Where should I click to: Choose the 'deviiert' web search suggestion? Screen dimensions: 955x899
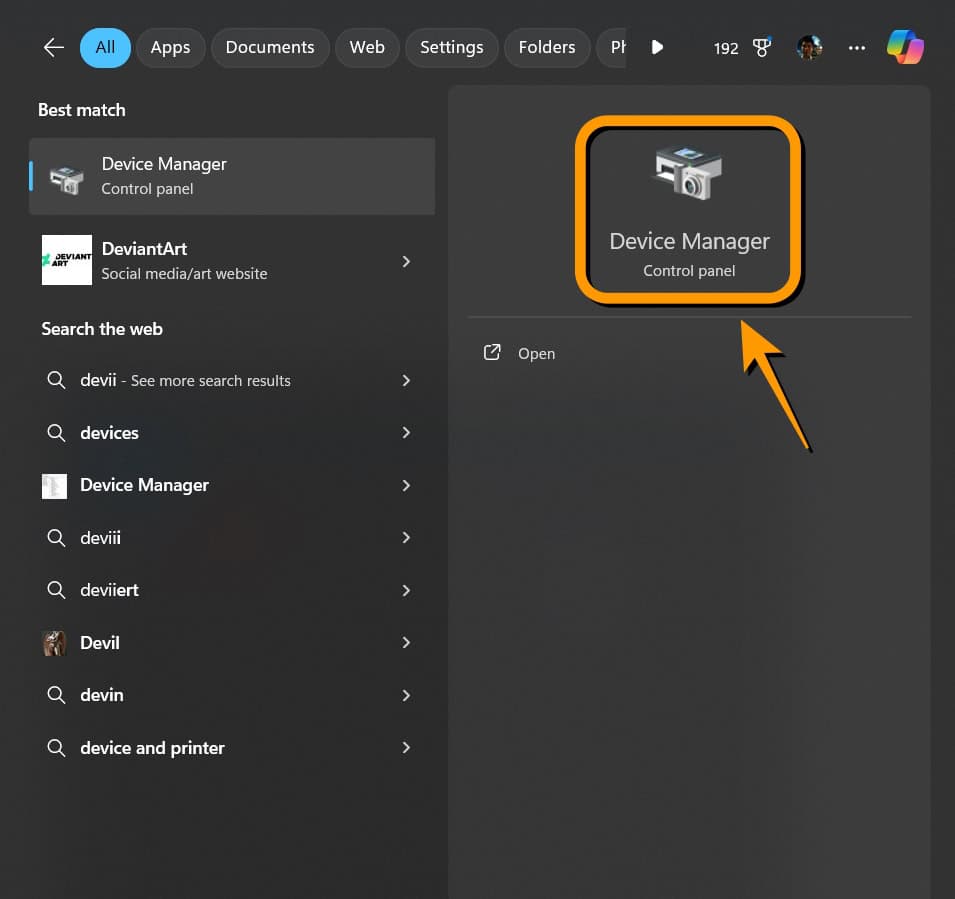tap(109, 590)
